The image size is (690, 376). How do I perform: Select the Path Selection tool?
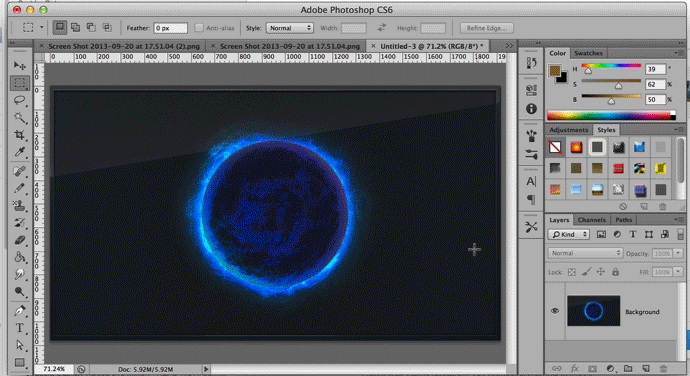click(19, 345)
